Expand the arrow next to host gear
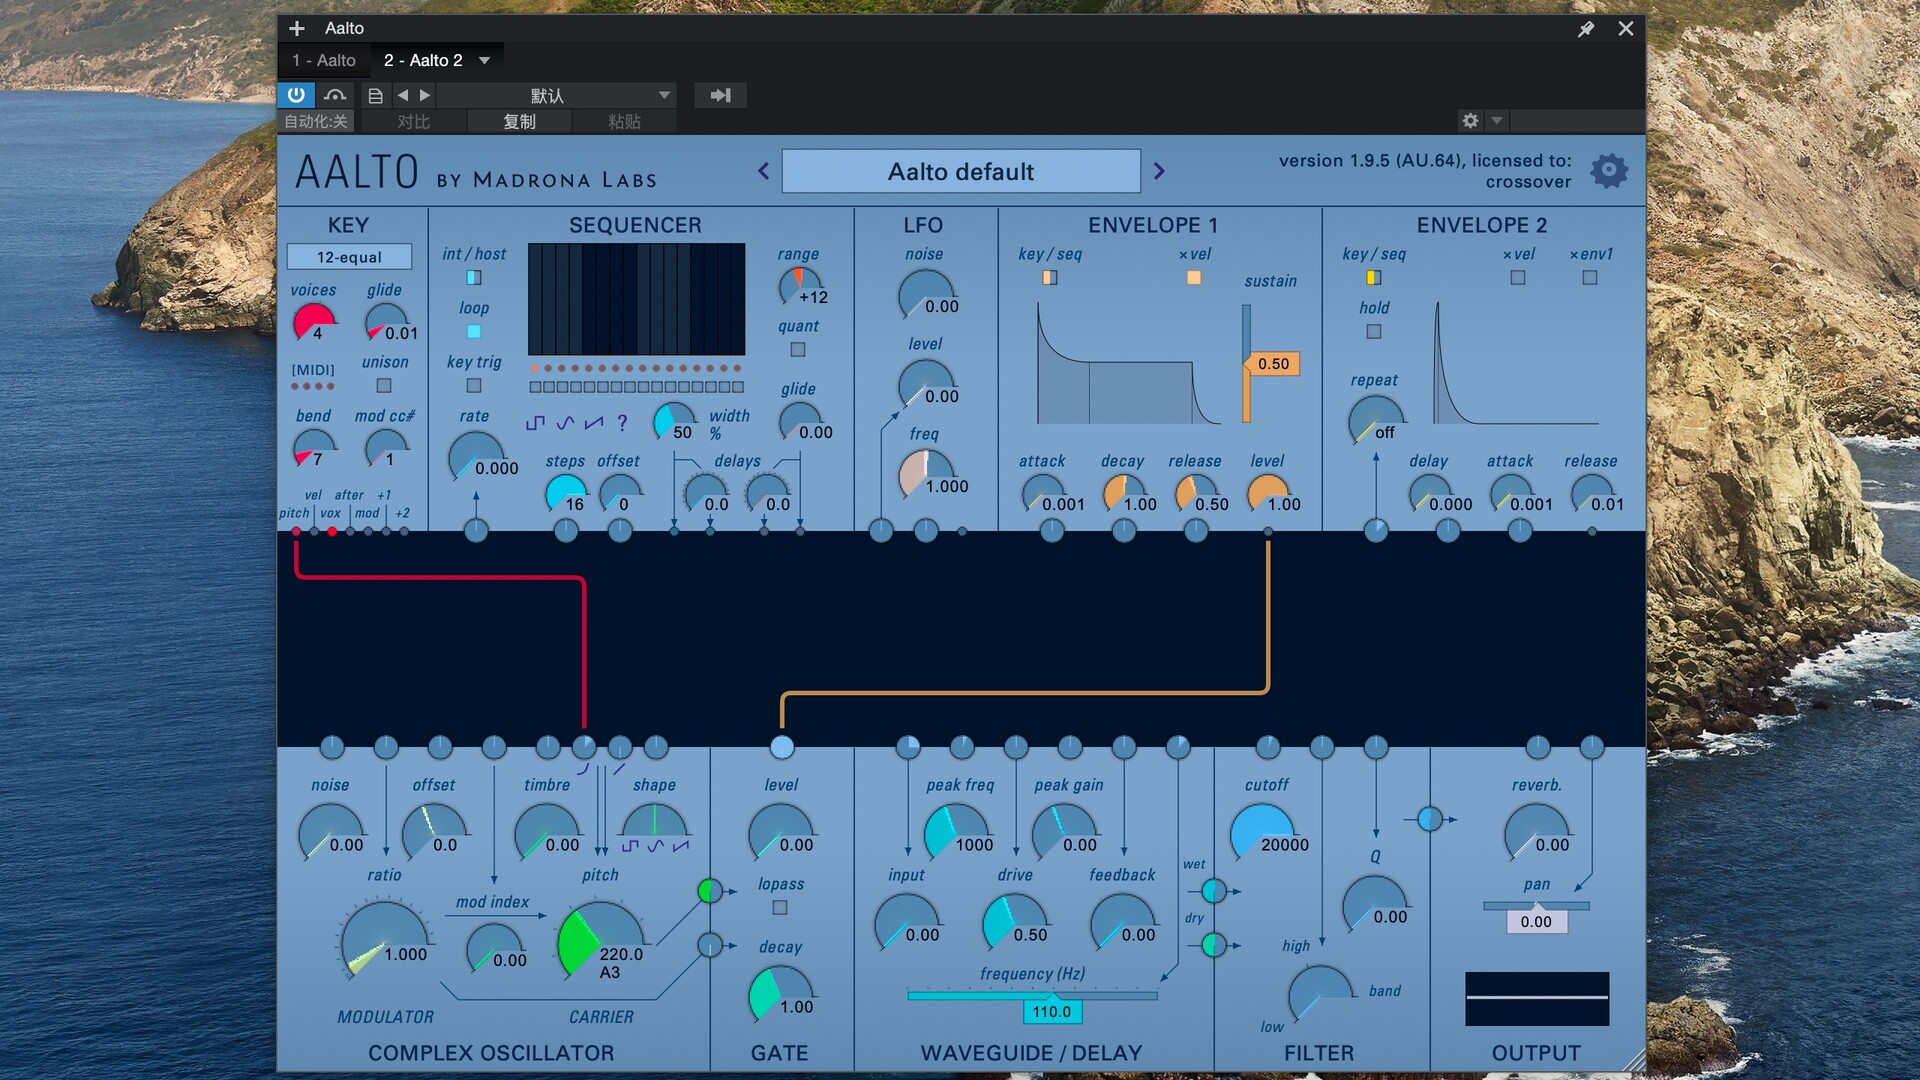The height and width of the screenshot is (1080, 1920). coord(1497,120)
